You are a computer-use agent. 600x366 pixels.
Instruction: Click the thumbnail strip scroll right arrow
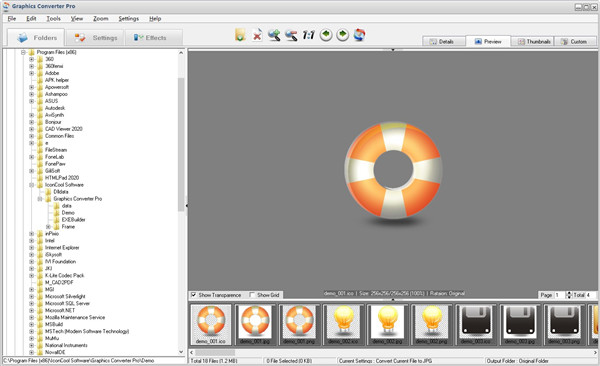(x=595, y=352)
